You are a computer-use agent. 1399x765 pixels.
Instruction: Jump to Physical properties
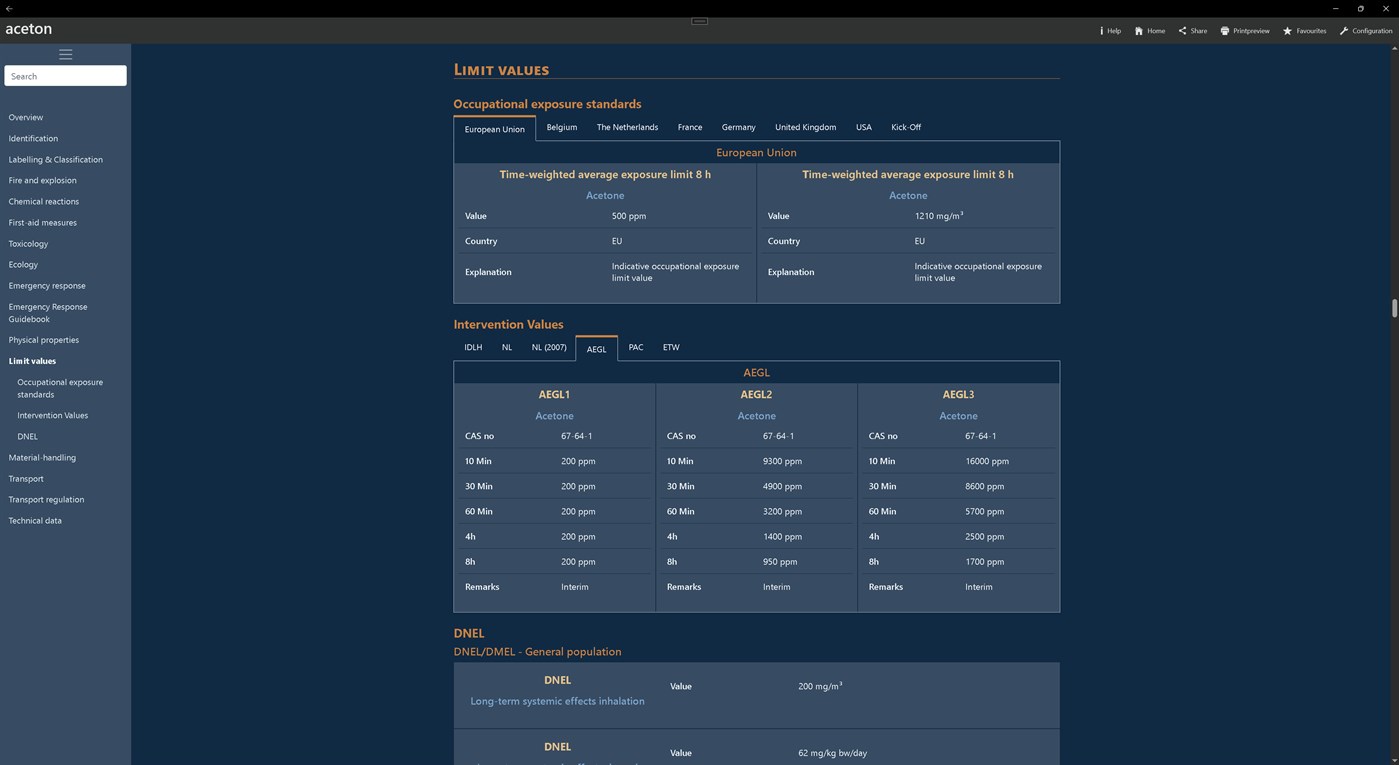click(x=44, y=340)
